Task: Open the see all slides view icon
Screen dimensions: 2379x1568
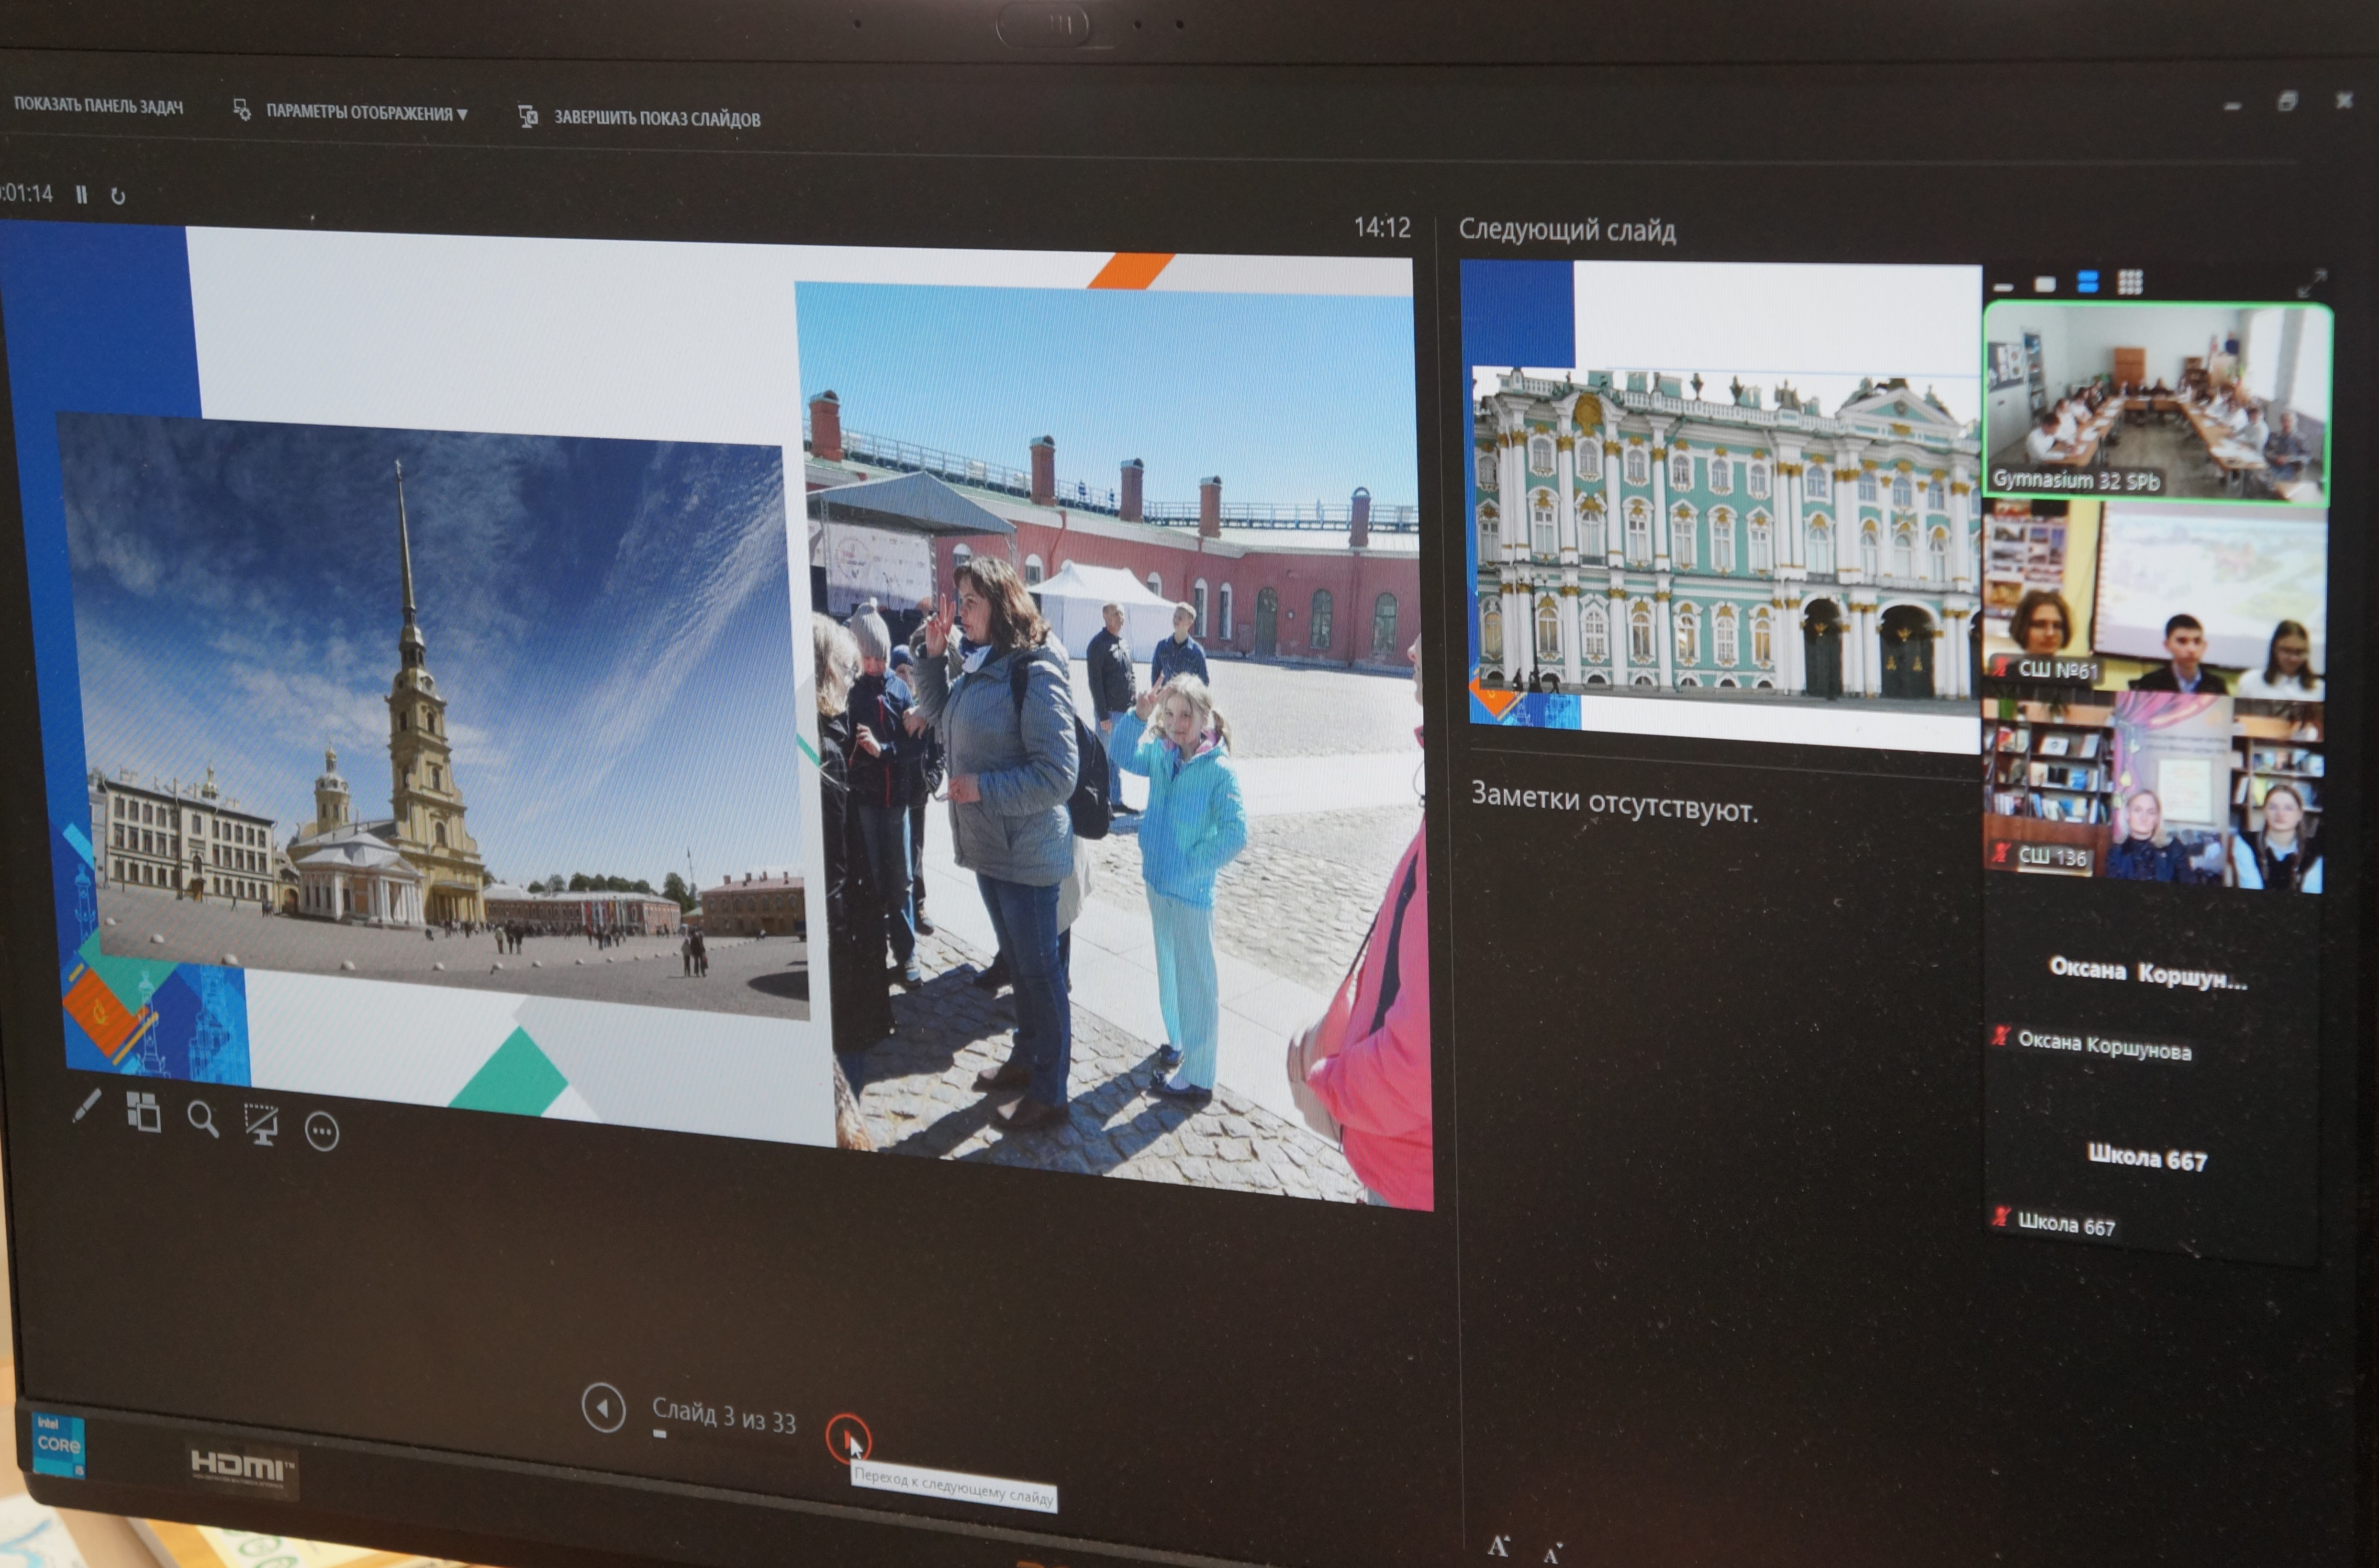Action: tap(144, 1112)
